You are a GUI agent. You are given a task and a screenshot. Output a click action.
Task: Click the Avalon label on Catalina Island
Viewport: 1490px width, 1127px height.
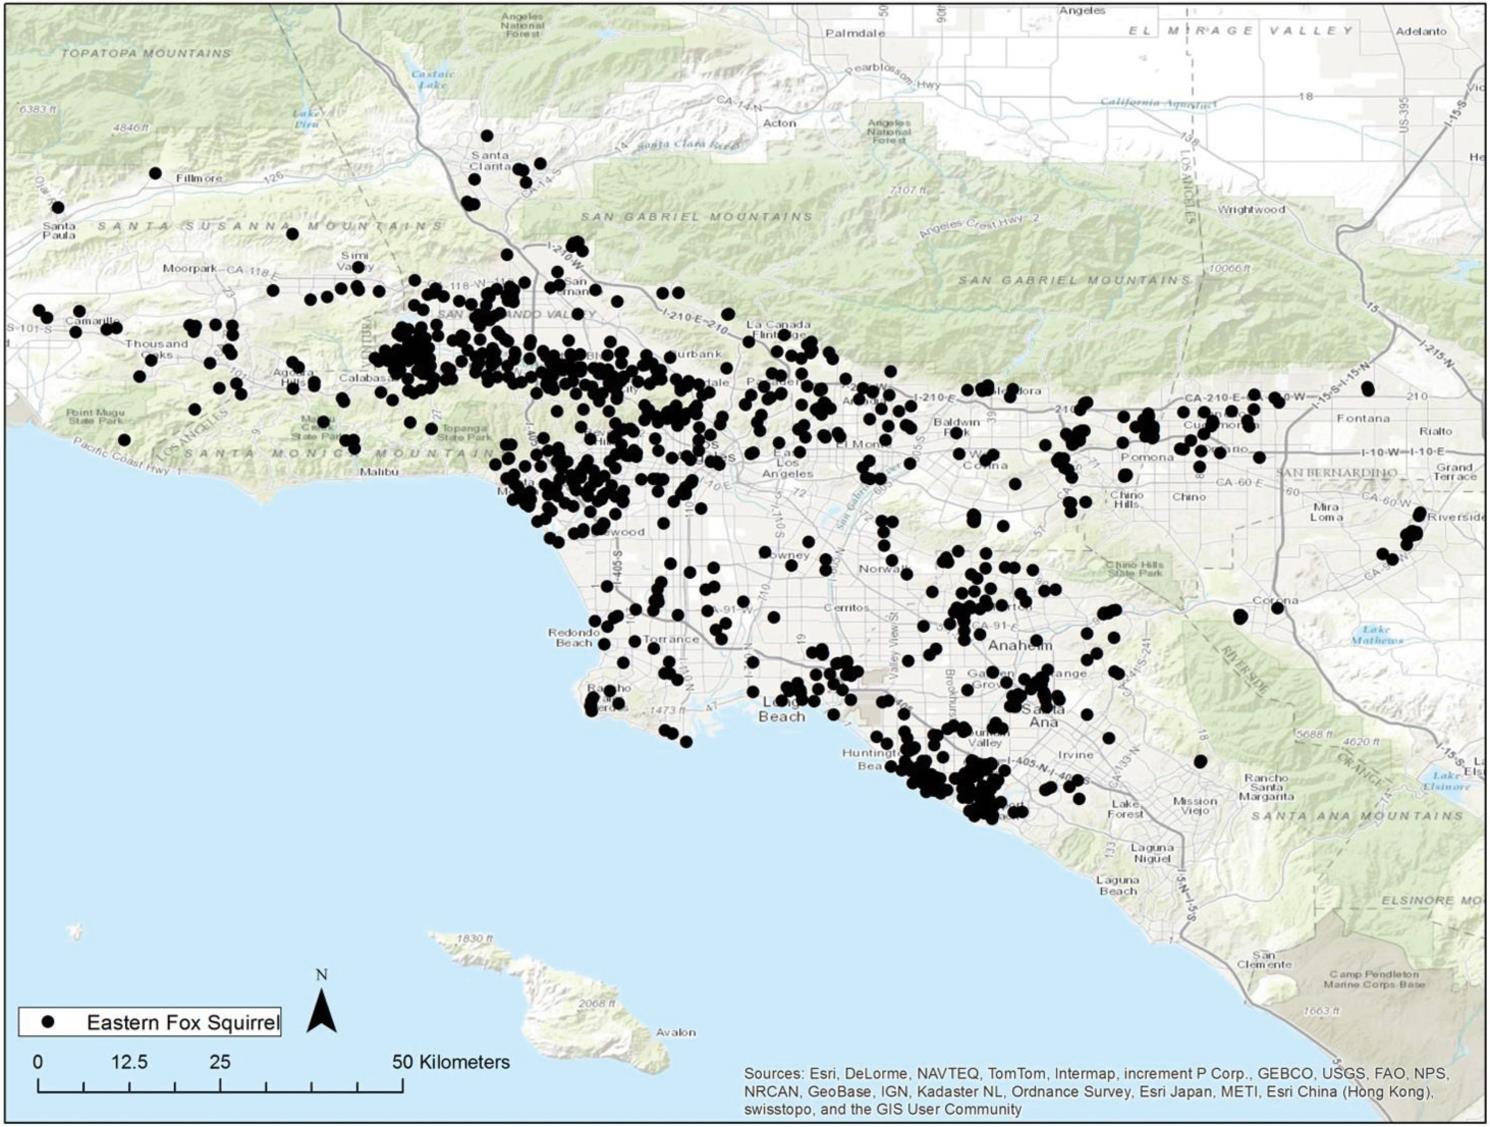tap(676, 1032)
